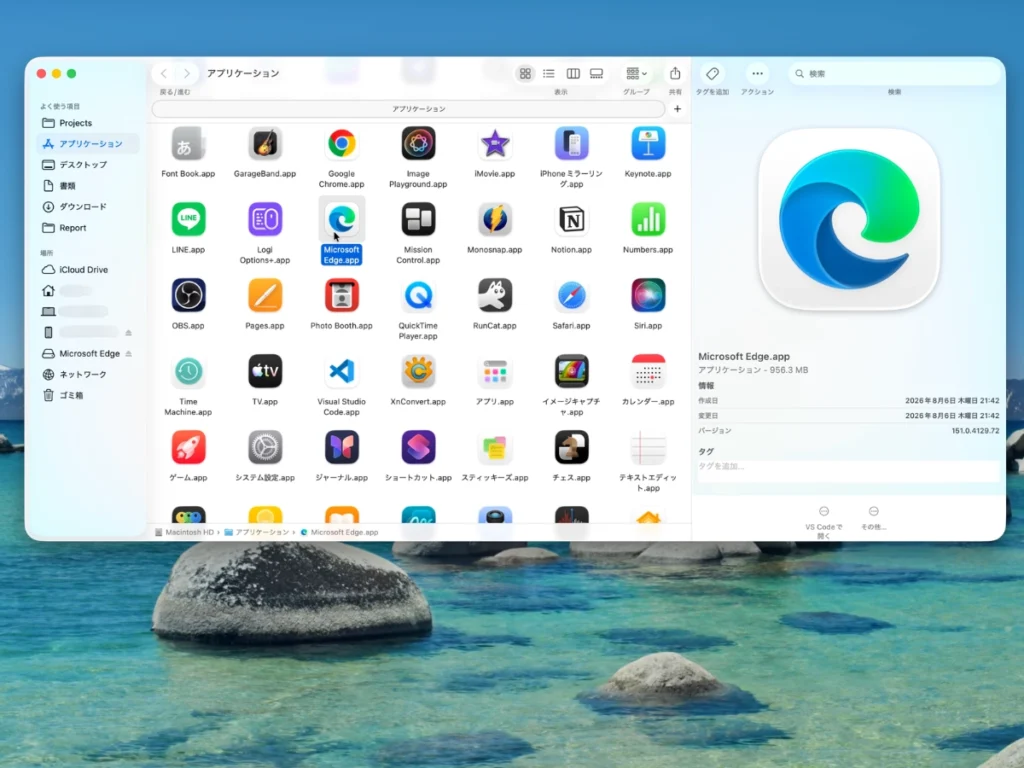Image resolution: width=1024 pixels, height=768 pixels.
Task: Click the share toolbar button
Action: point(675,74)
